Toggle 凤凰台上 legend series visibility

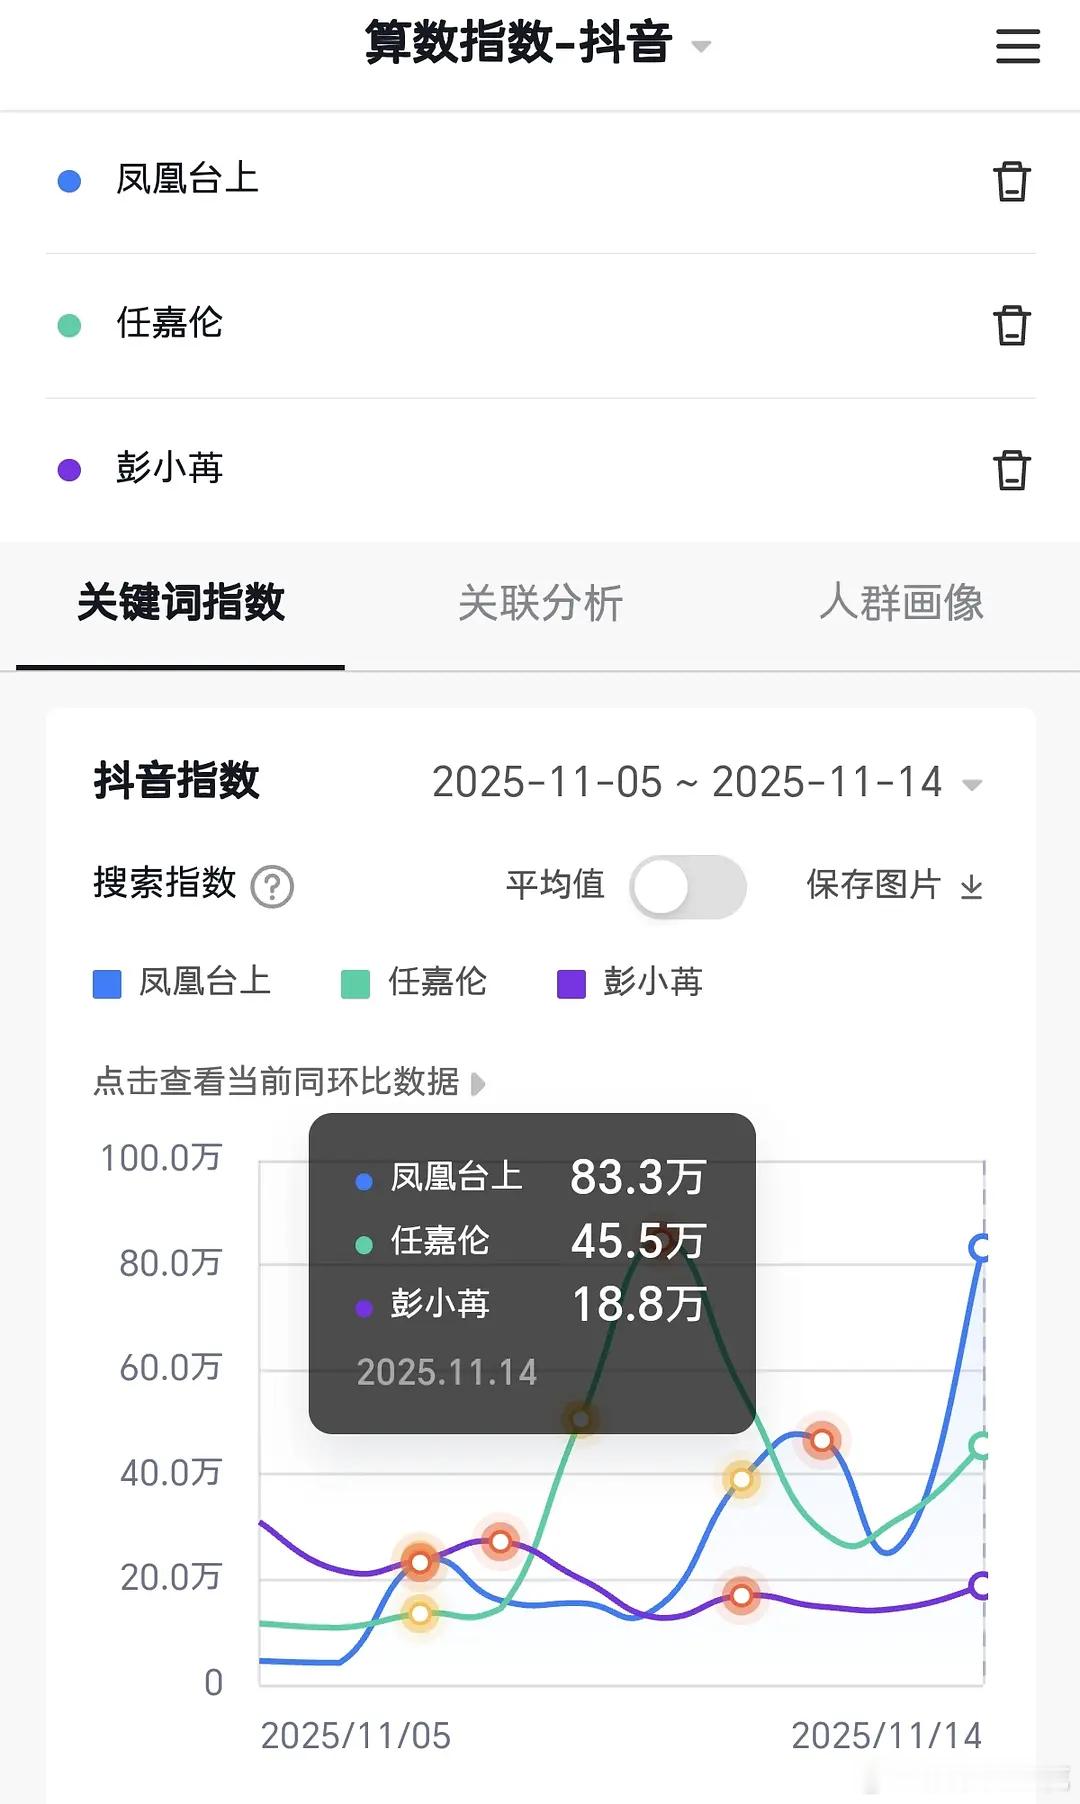pos(182,982)
